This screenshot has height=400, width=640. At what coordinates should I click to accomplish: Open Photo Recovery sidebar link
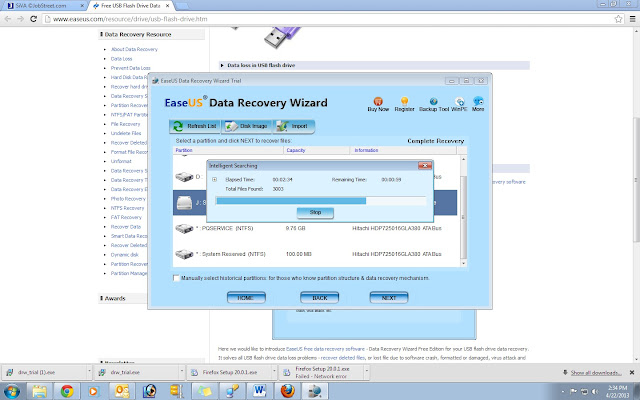pyautogui.click(x=128, y=199)
